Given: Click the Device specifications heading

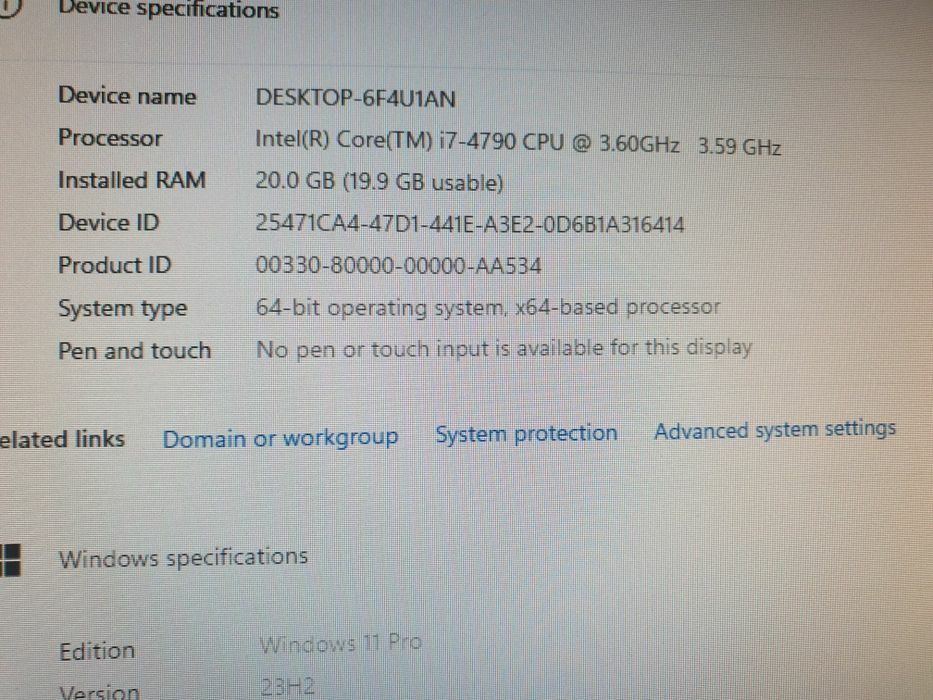Looking at the screenshot, I should click(168, 10).
